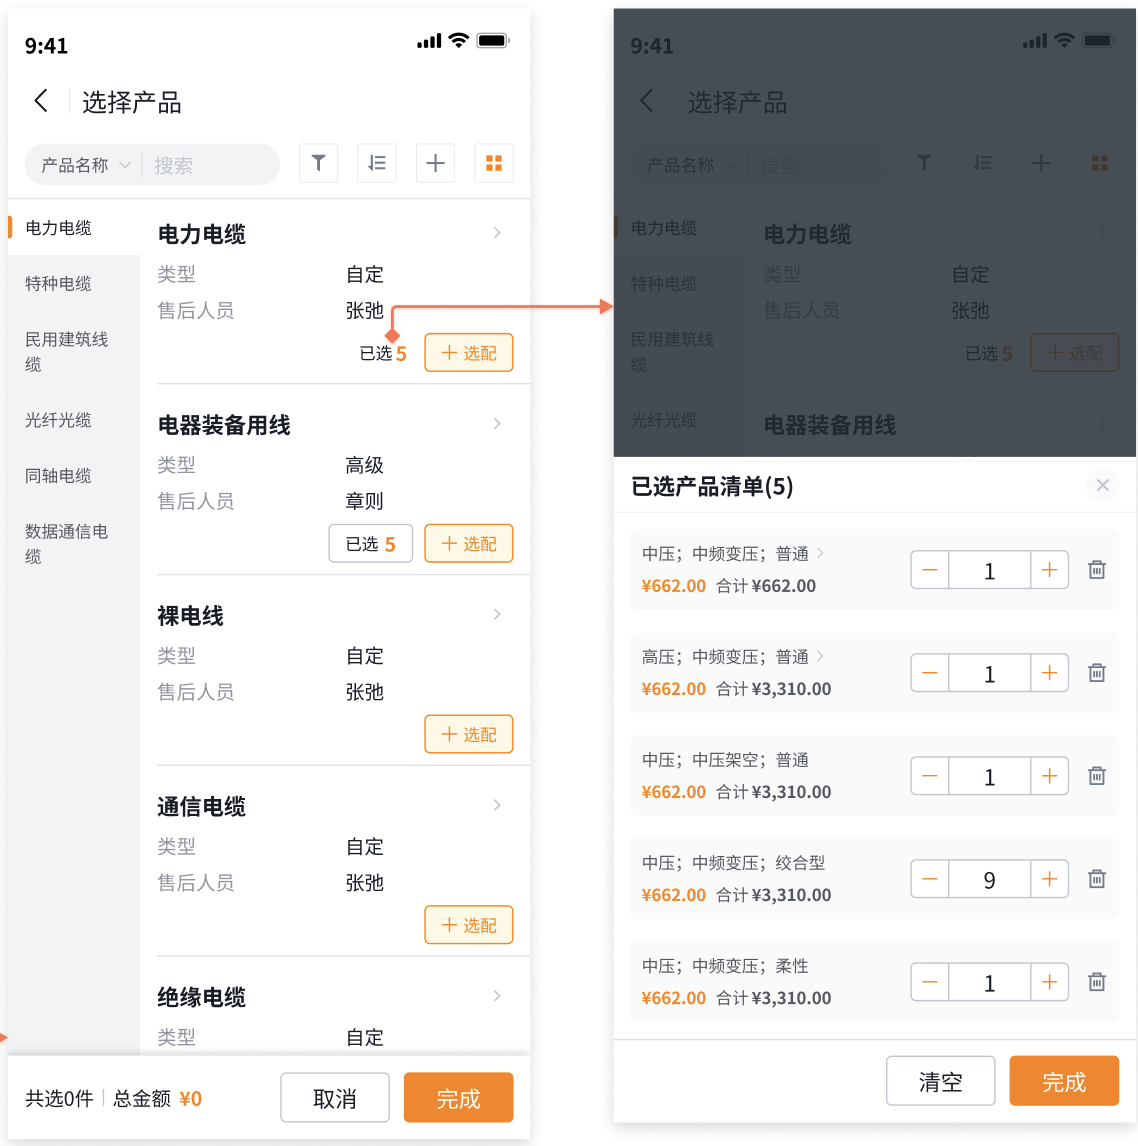Edit quantity field showing 9 for 绞合型
The width and height of the screenshot is (1138, 1146).
tap(990, 879)
